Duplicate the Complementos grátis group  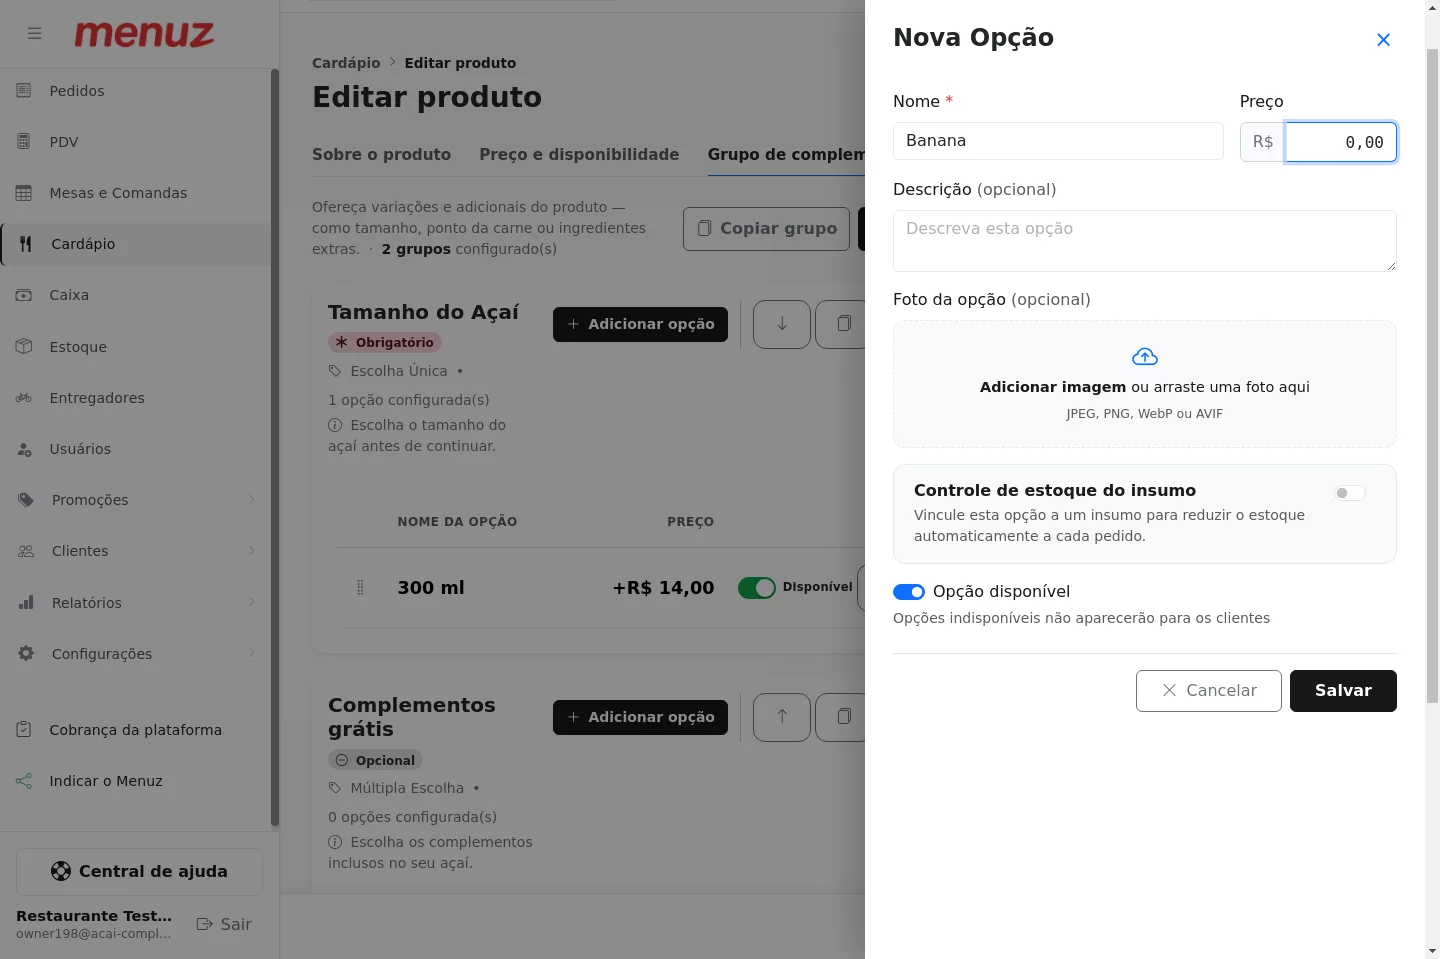841,717
